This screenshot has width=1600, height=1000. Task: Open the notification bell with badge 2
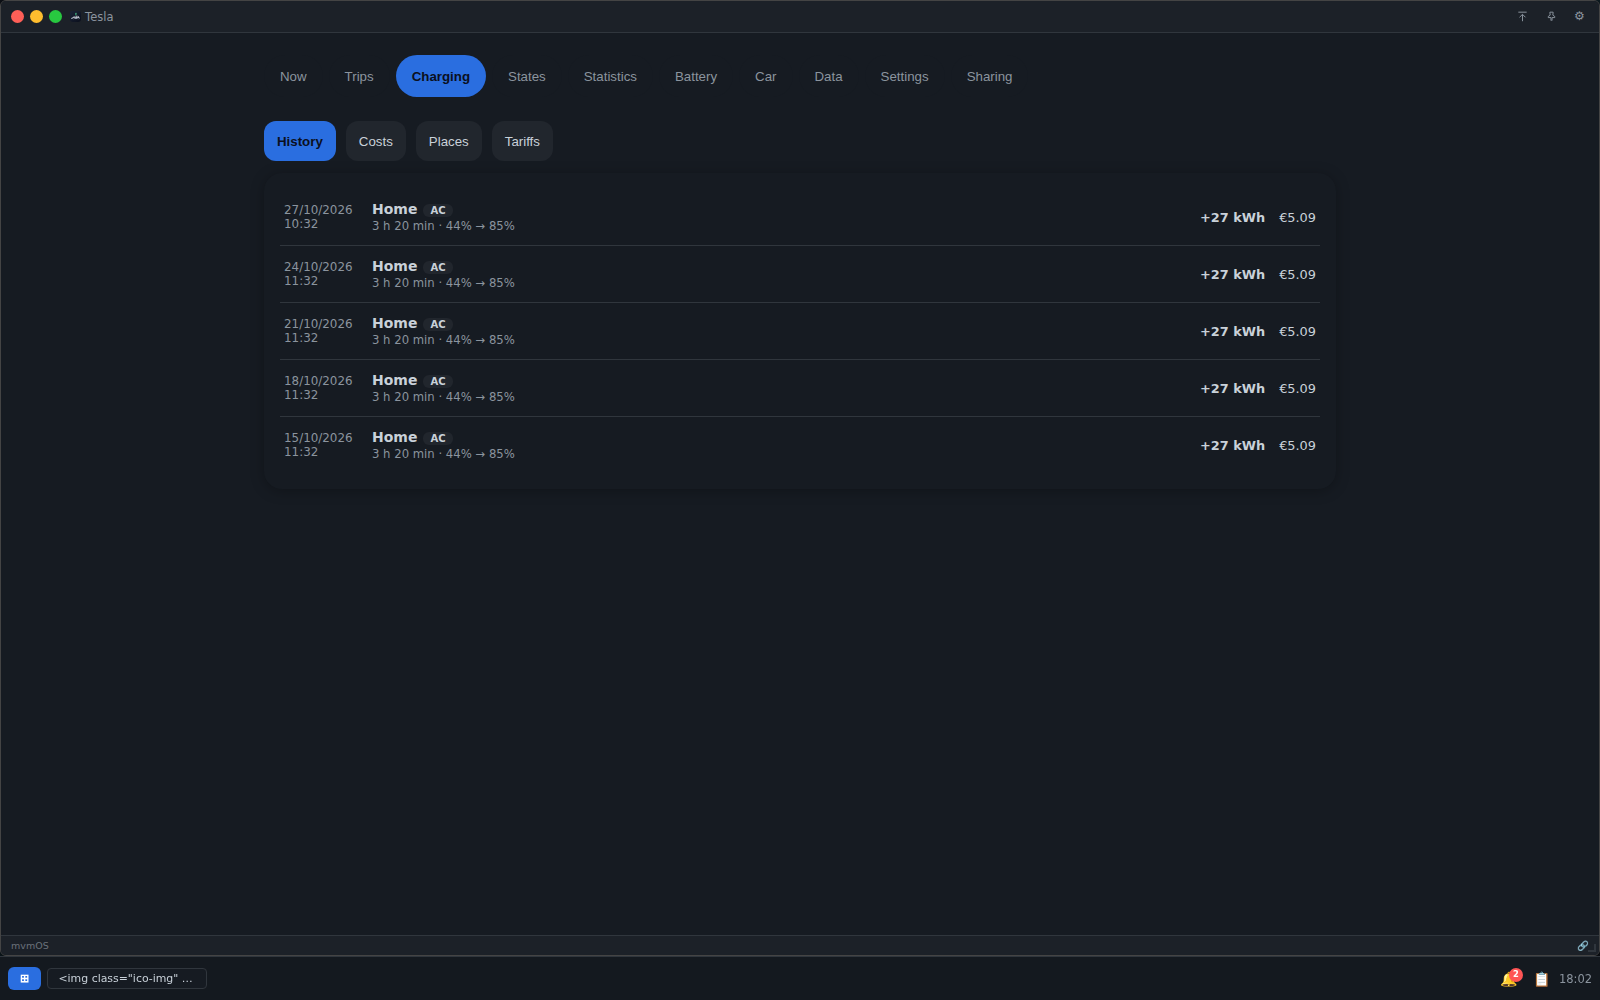pyautogui.click(x=1509, y=979)
